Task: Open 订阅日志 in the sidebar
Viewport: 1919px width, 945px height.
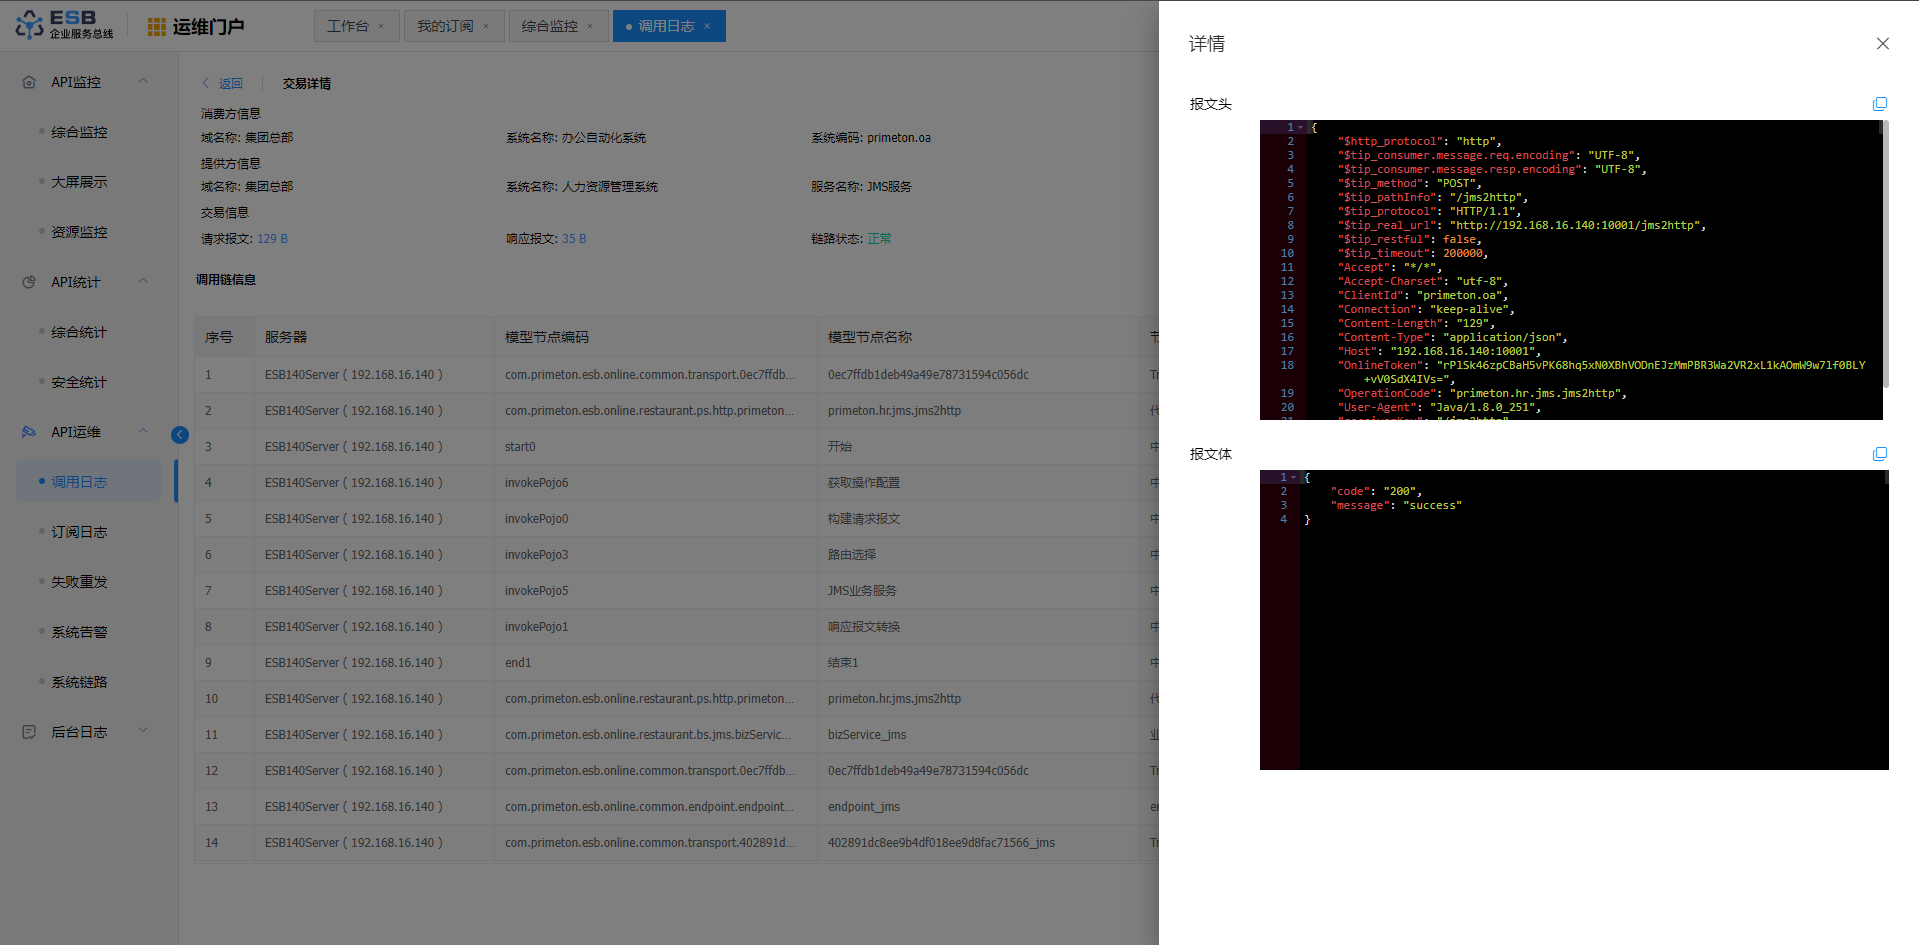Action: pyautogui.click(x=79, y=532)
